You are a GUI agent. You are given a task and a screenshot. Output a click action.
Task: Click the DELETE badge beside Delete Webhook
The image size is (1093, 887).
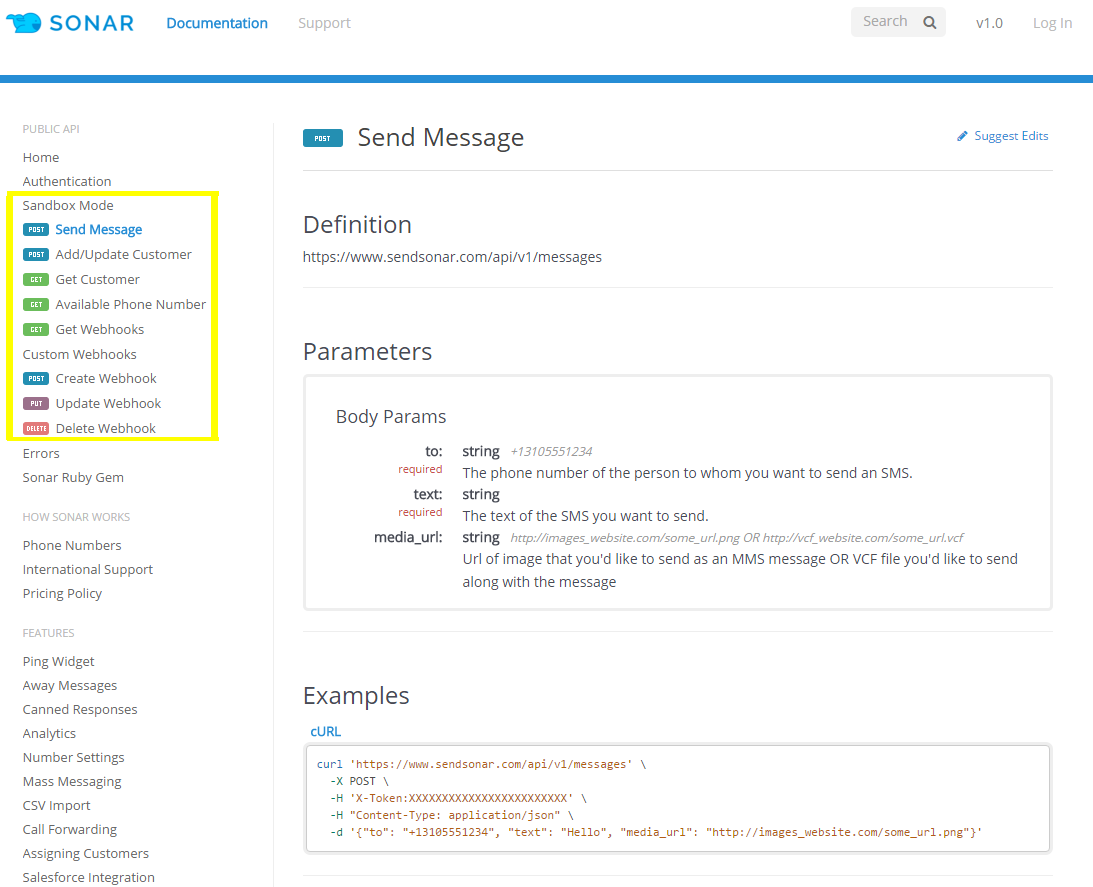(36, 428)
